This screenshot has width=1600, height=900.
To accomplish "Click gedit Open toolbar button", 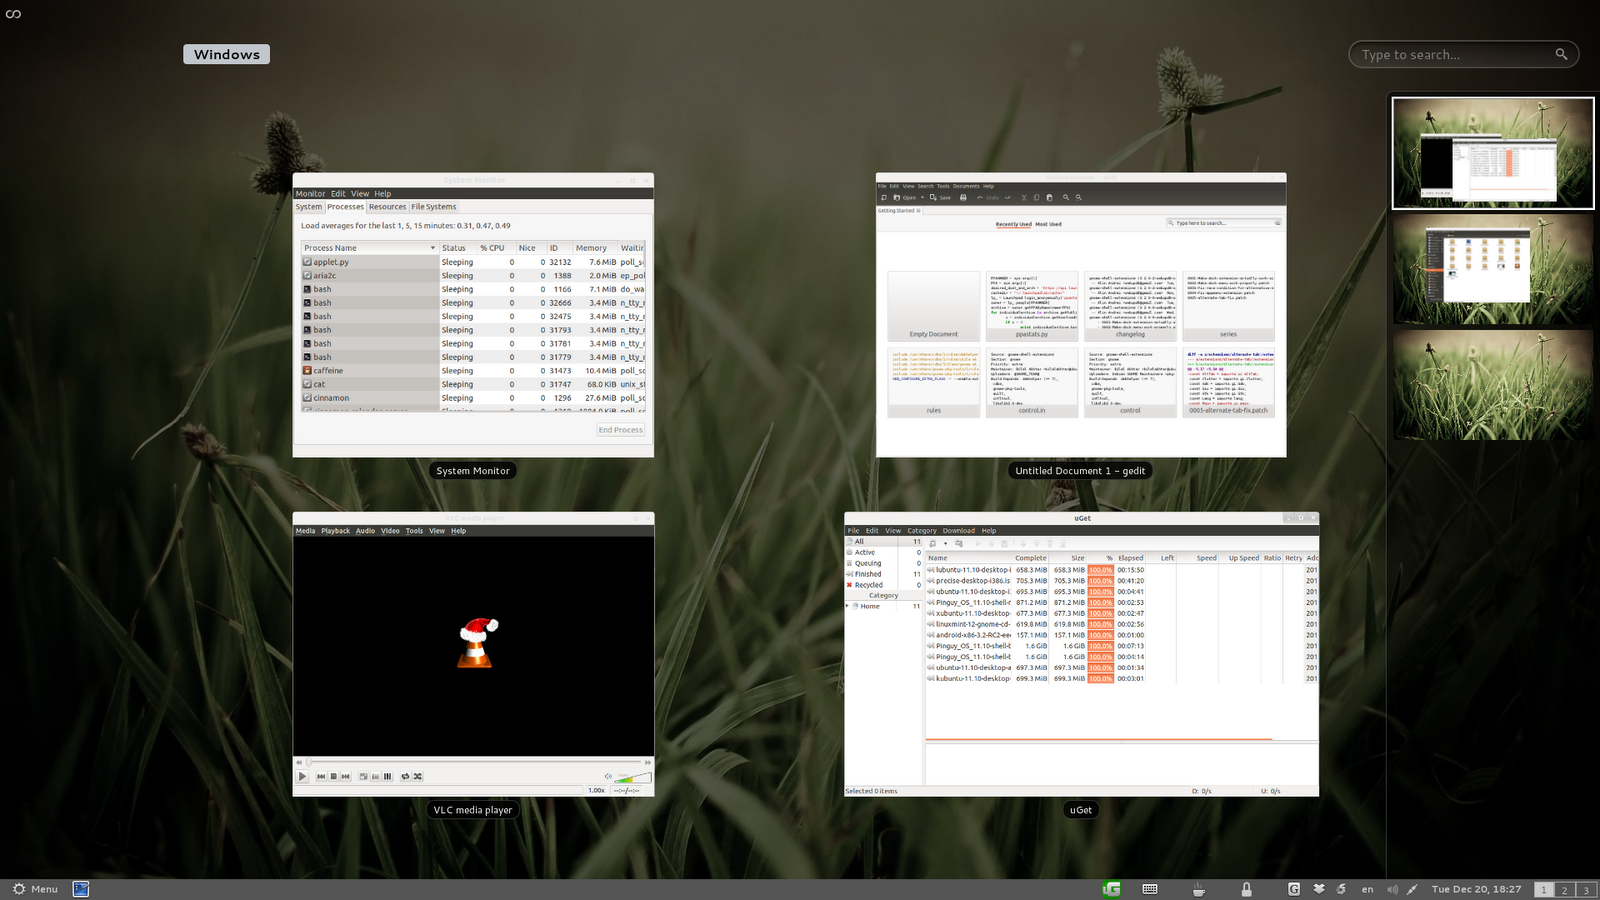I will [904, 197].
